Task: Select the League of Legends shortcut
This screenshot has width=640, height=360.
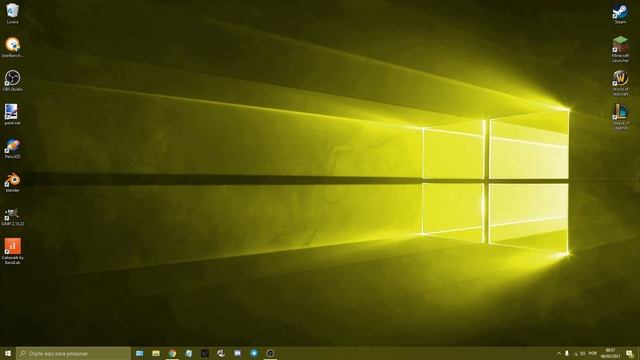Action: coord(620,117)
